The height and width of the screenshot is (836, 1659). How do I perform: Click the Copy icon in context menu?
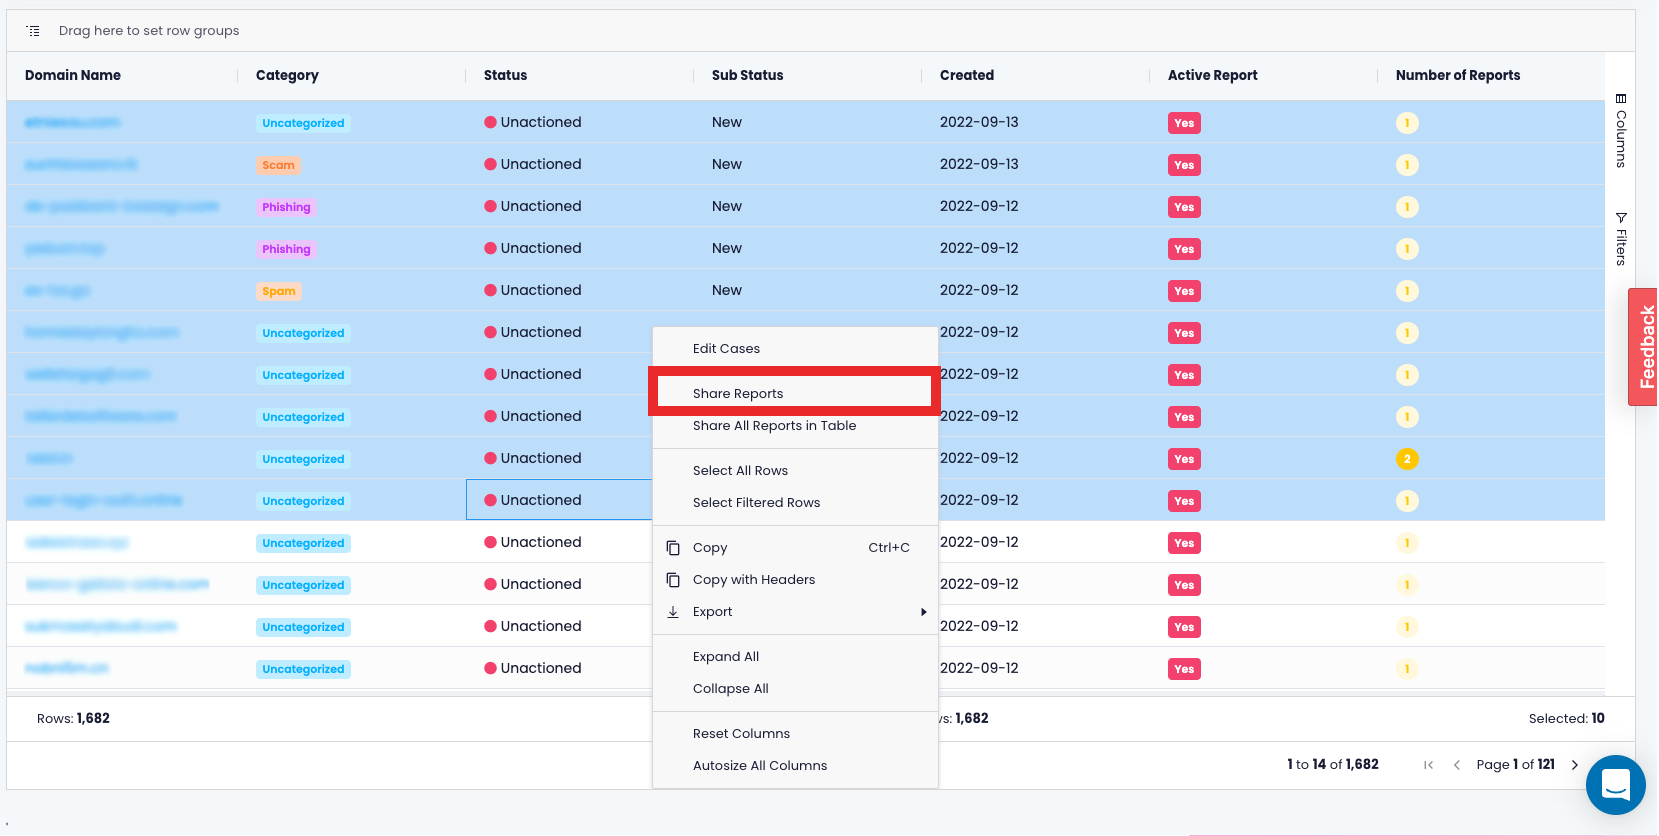pyautogui.click(x=673, y=548)
